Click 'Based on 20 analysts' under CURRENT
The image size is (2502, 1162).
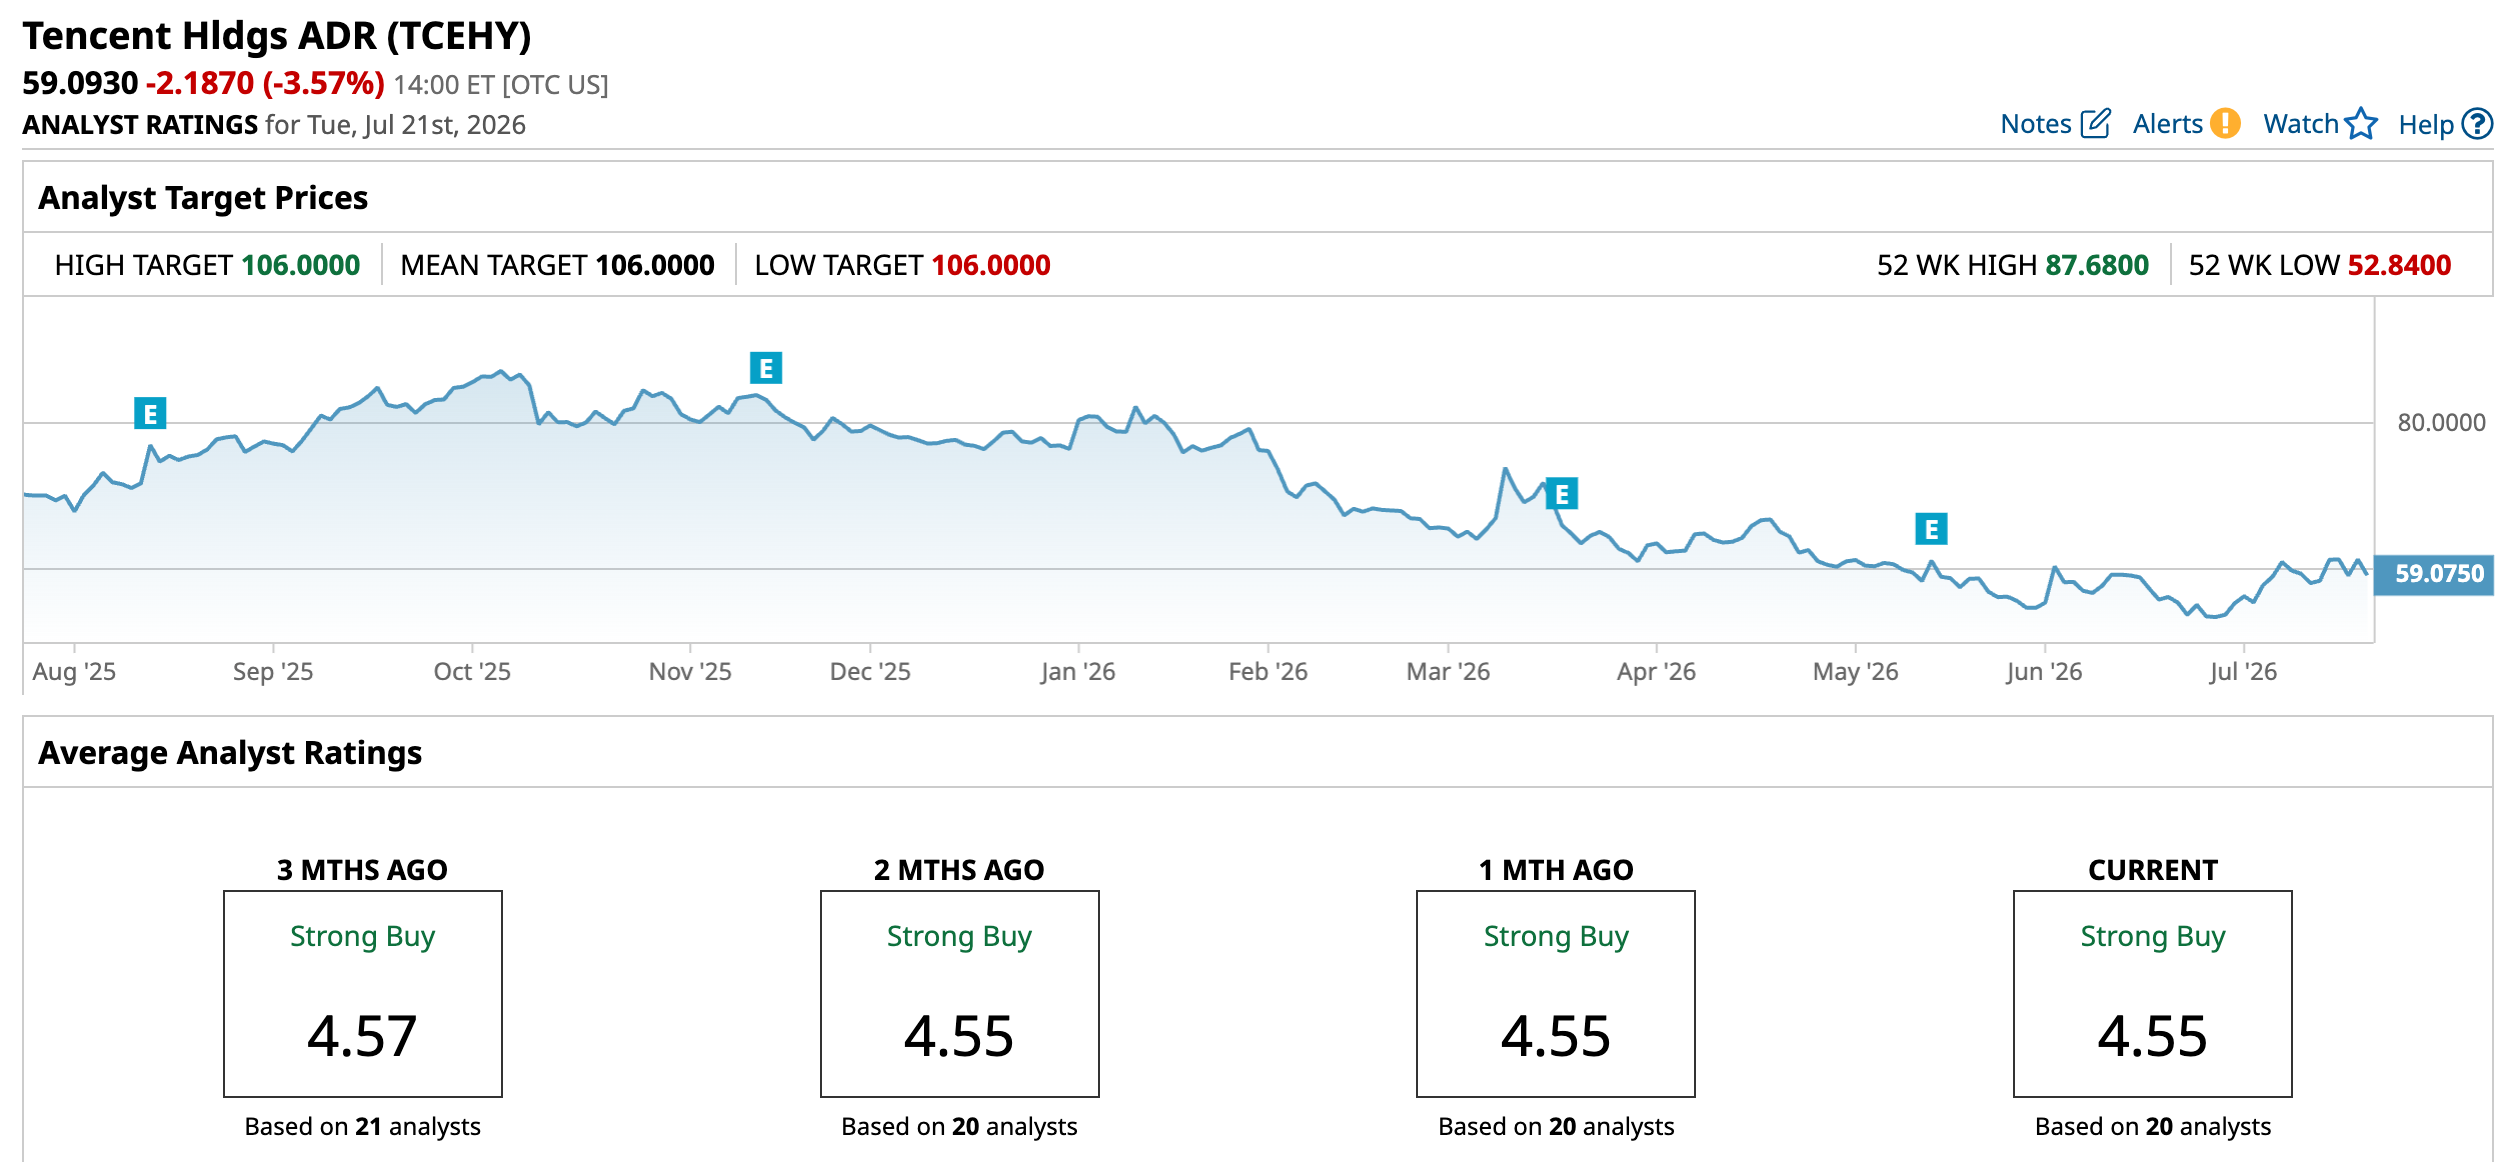coord(2152,1127)
